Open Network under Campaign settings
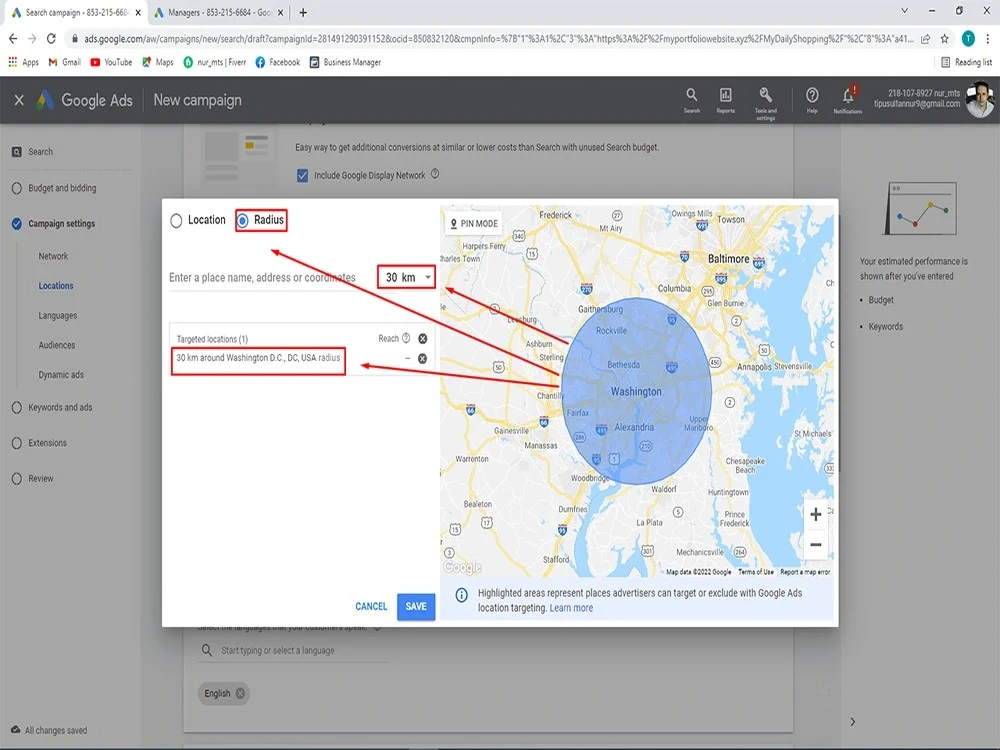 53,256
